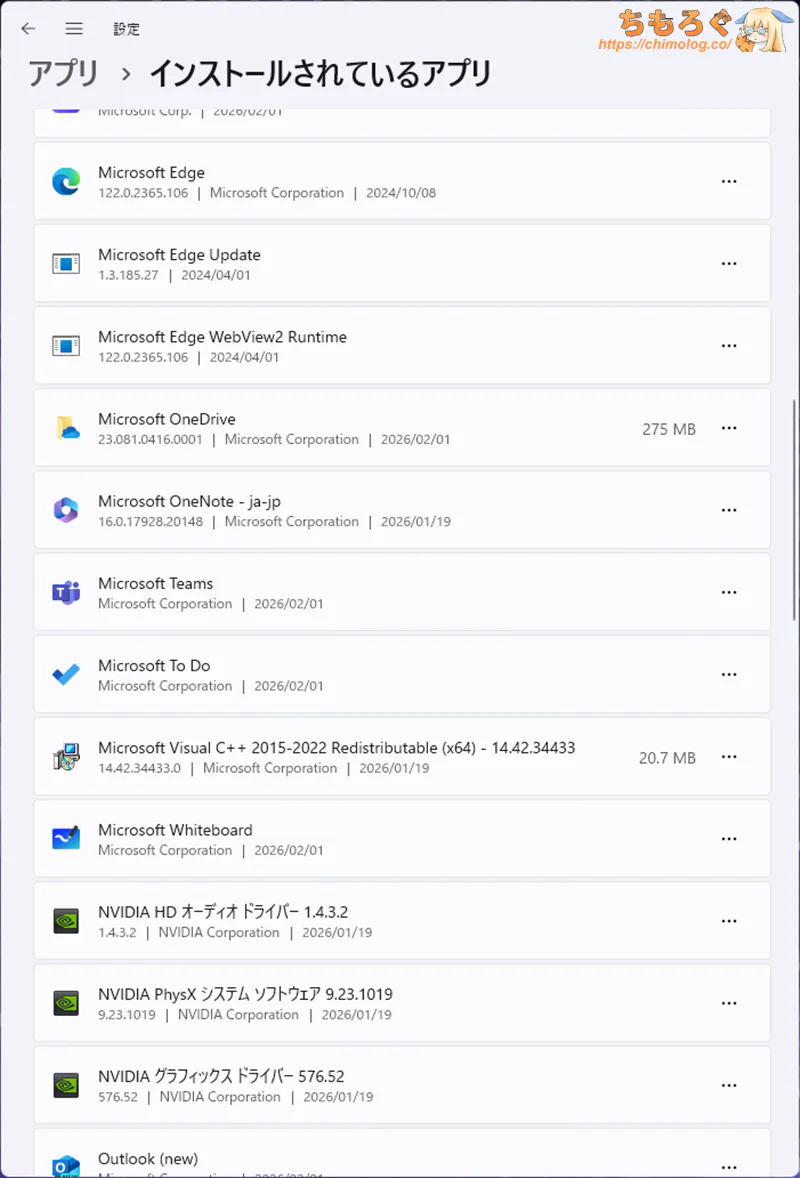The image size is (800, 1178).
Task: Select the NVIDIA HD オーディオ ドライバー entry name
Action: 222,912
